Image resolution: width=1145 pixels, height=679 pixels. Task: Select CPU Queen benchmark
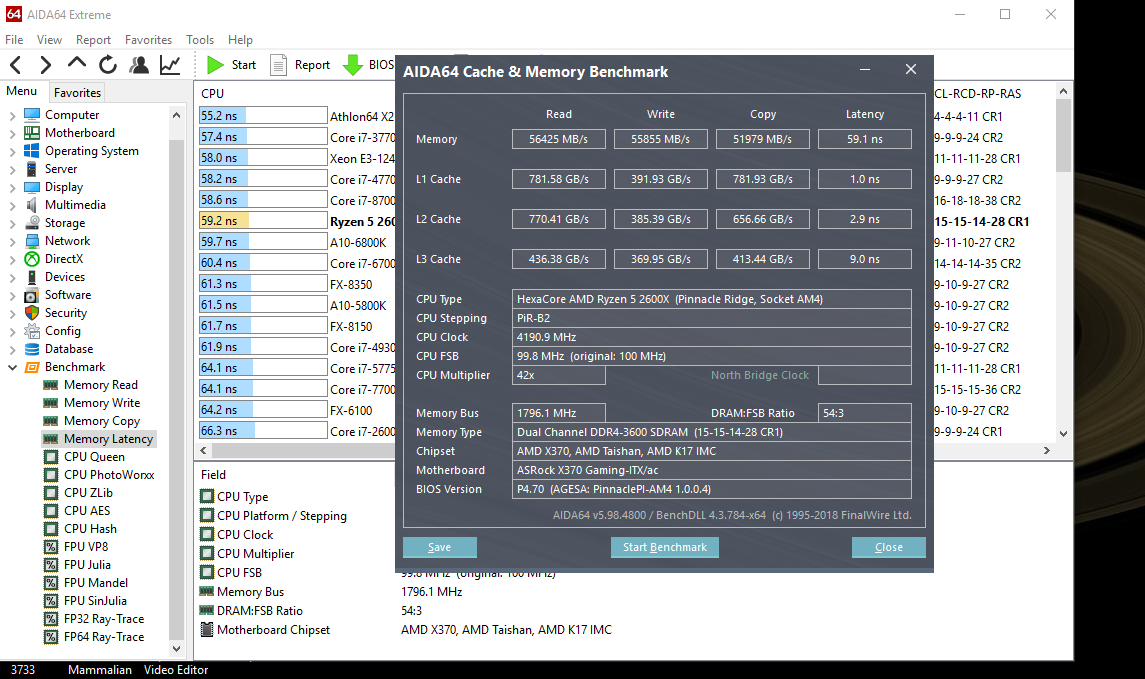coord(94,457)
